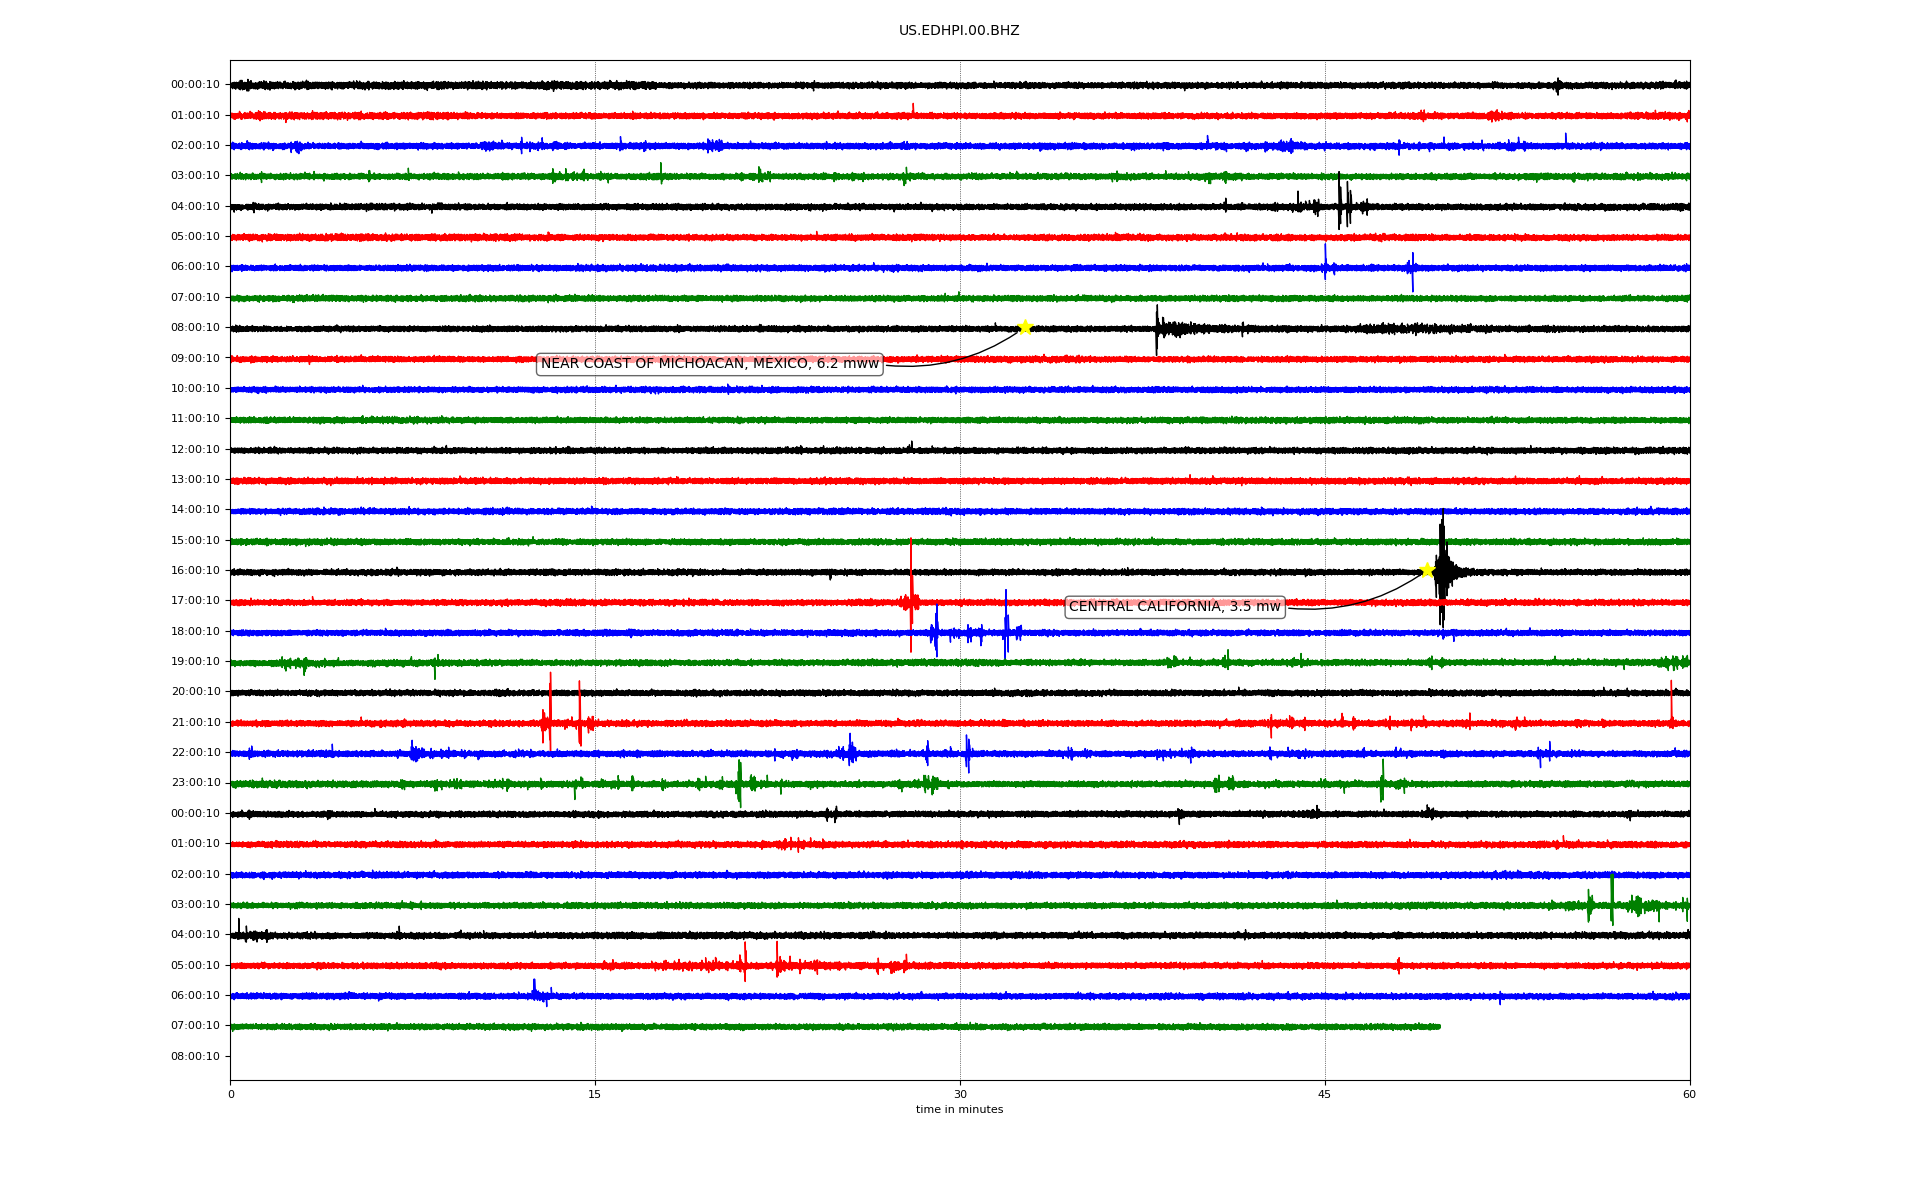
Task: Click the 20:00:10 time label
Action: pyautogui.click(x=195, y=692)
